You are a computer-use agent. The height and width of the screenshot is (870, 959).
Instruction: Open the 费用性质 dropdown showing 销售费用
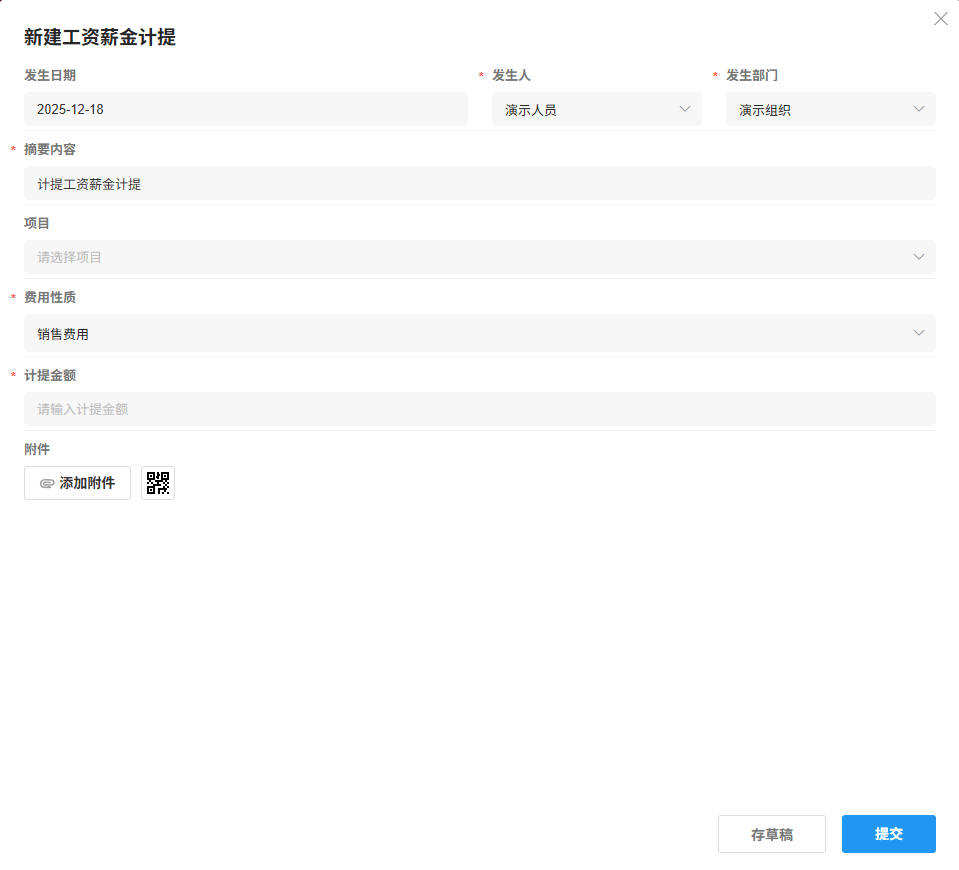coord(480,333)
